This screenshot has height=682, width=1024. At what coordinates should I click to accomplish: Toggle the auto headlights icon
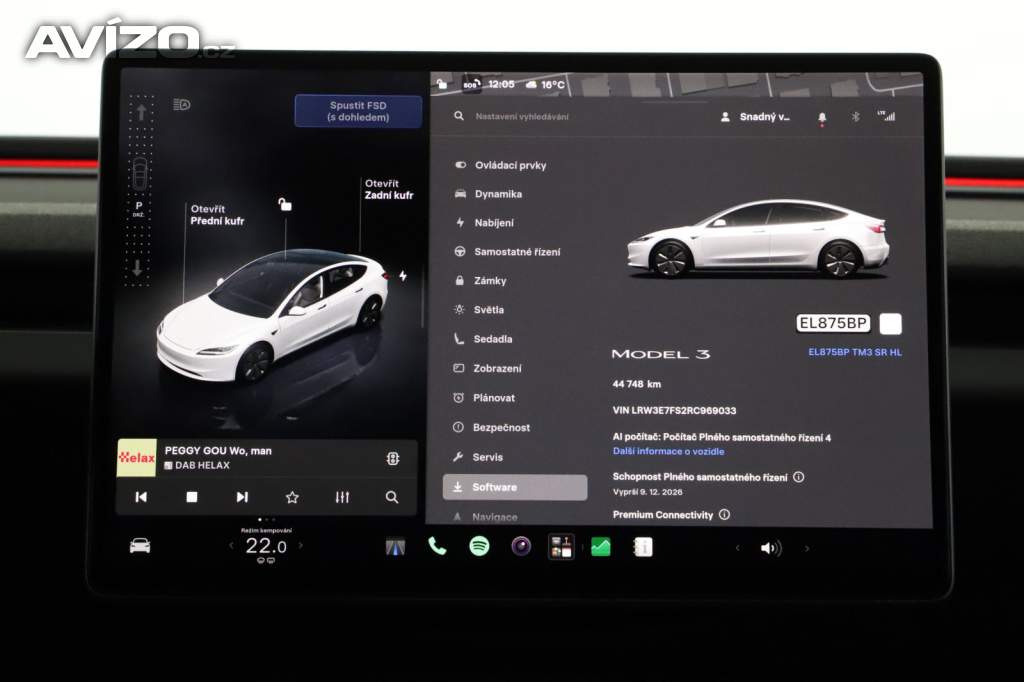tap(182, 105)
